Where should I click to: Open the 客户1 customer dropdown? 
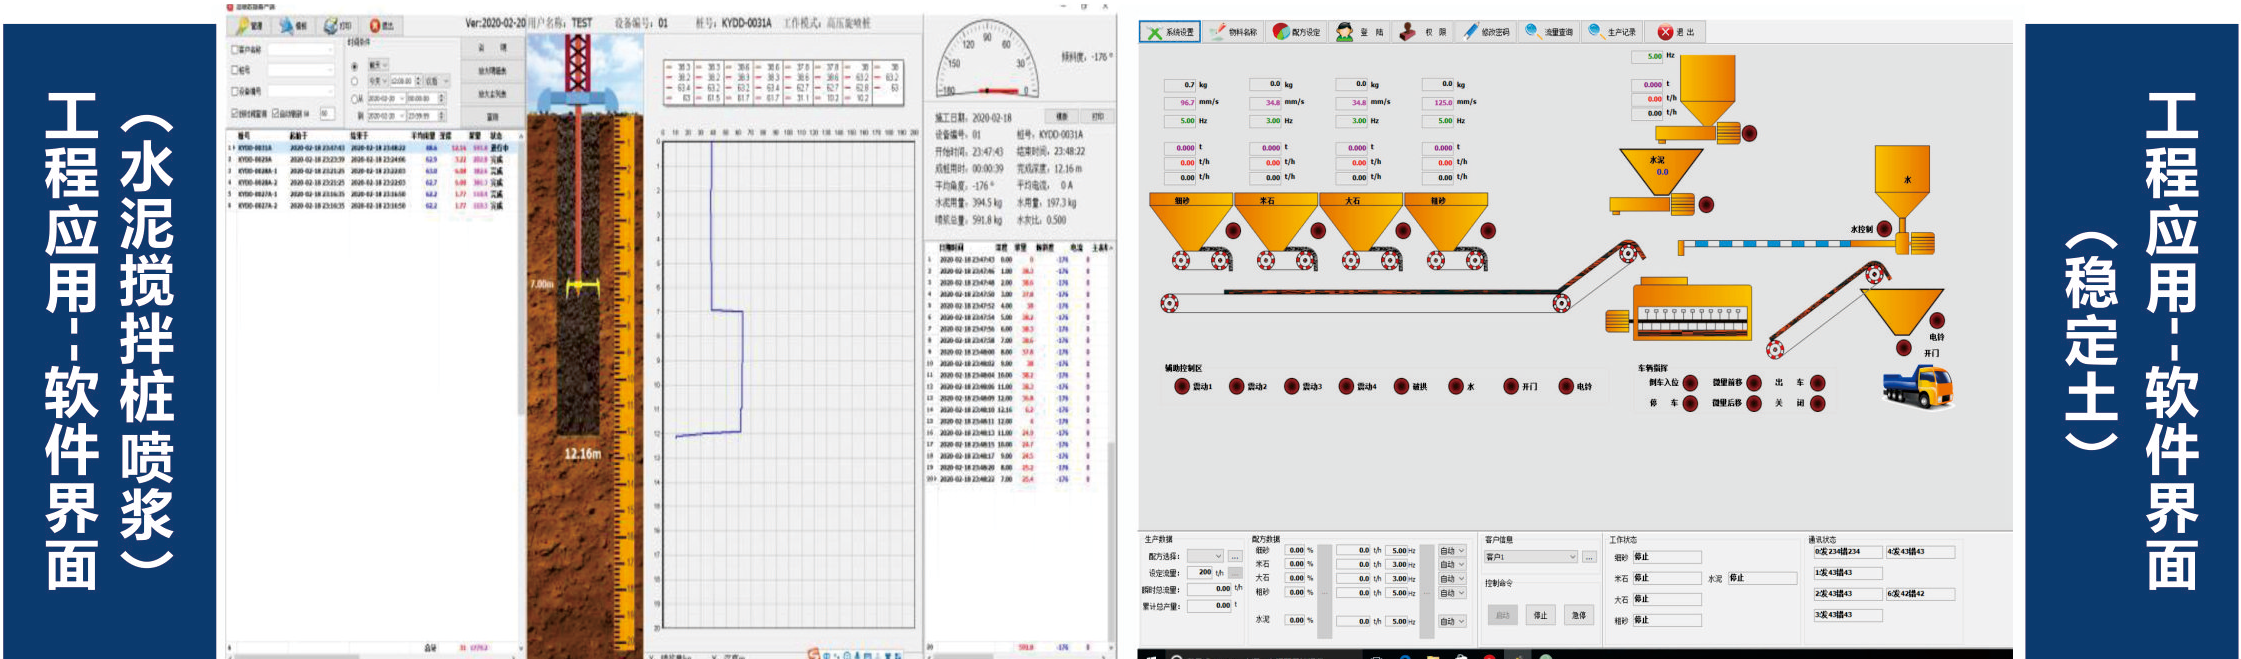tap(1572, 557)
